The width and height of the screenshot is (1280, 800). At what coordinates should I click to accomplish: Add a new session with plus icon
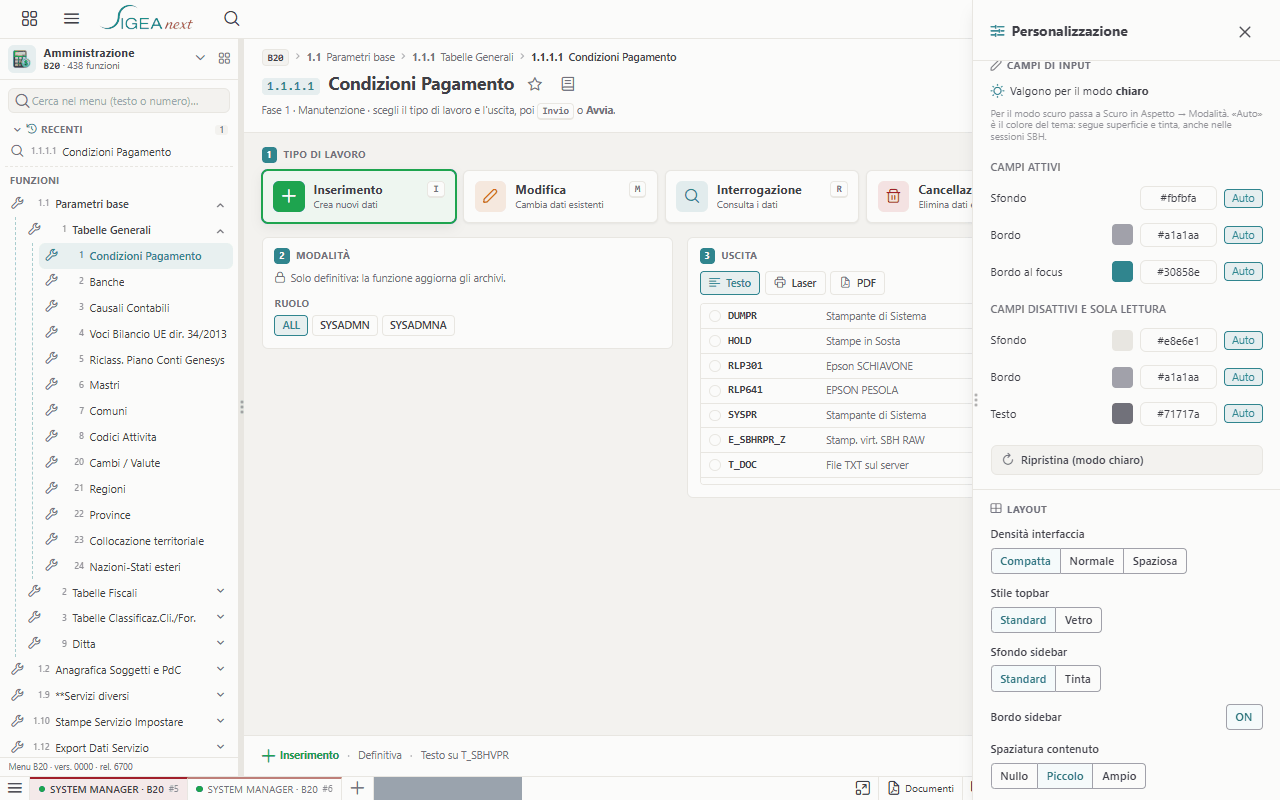357,788
